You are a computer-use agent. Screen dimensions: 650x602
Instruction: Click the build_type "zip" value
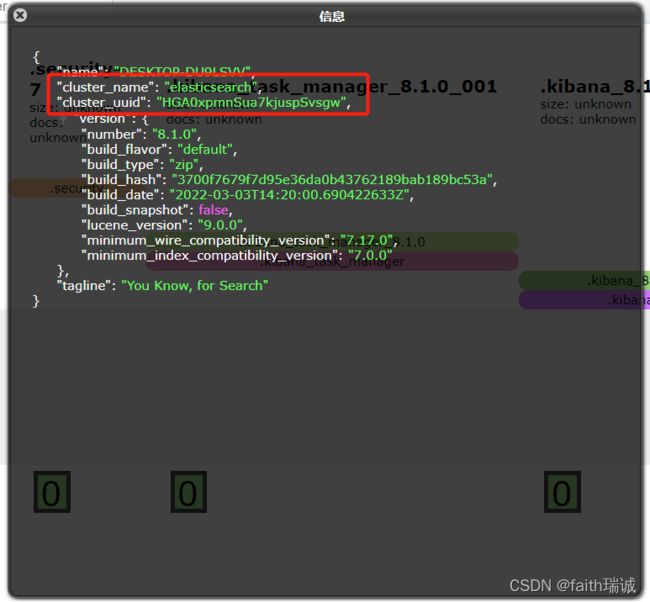click(184, 165)
